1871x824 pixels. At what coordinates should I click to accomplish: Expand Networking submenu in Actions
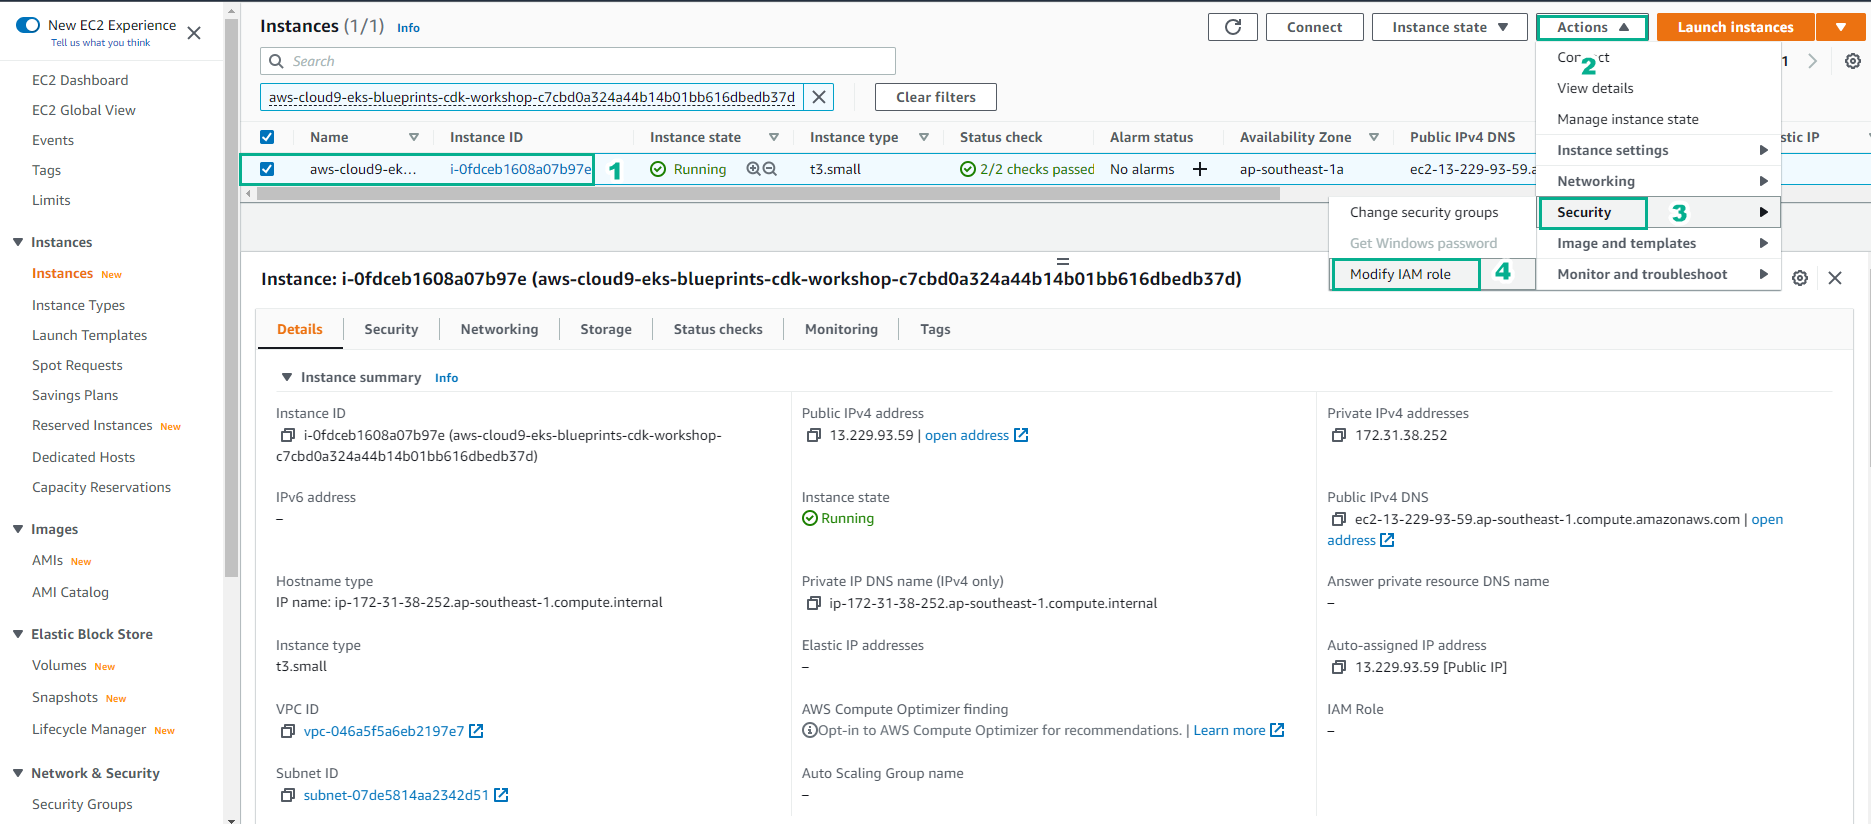click(1658, 181)
